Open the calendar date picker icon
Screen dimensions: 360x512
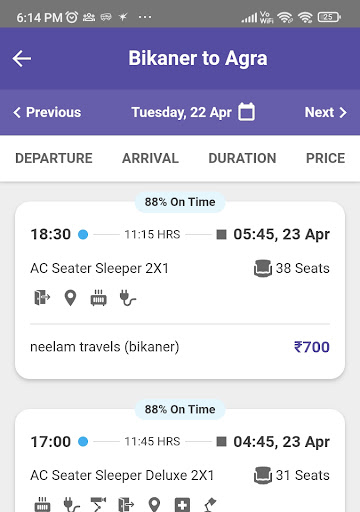[x=246, y=112]
